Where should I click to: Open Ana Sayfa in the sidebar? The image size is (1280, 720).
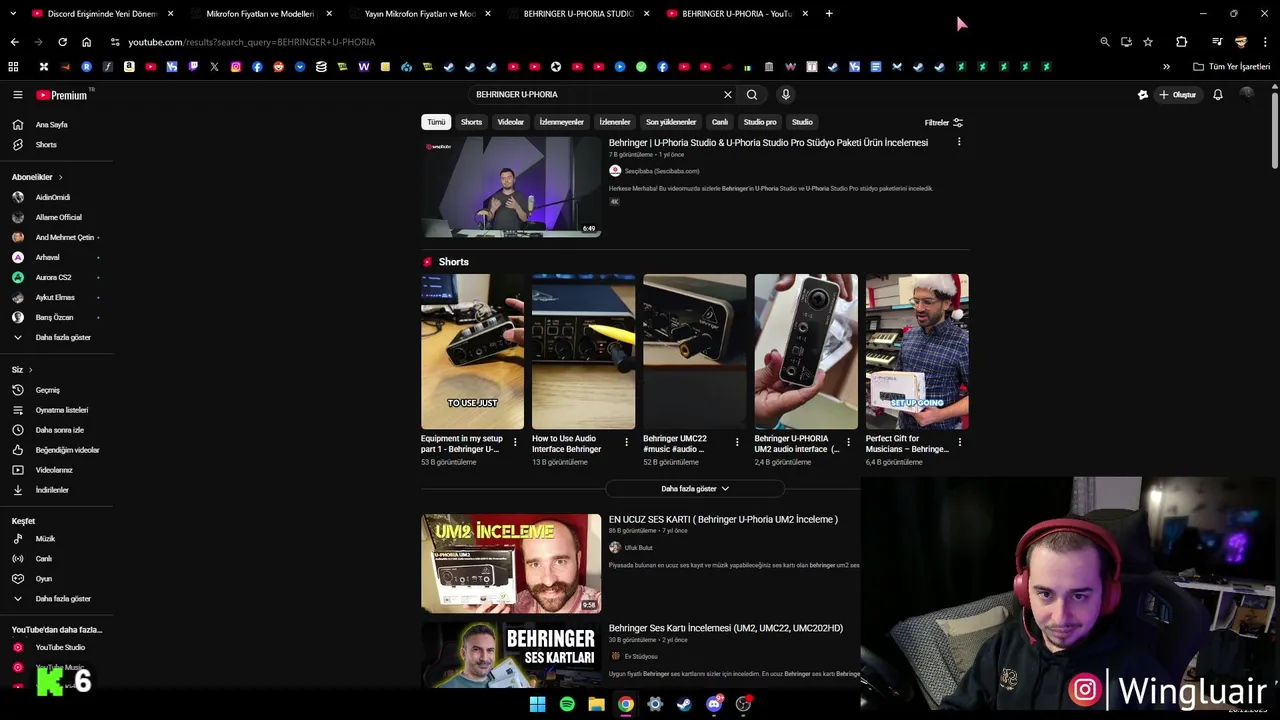[x=52, y=125]
